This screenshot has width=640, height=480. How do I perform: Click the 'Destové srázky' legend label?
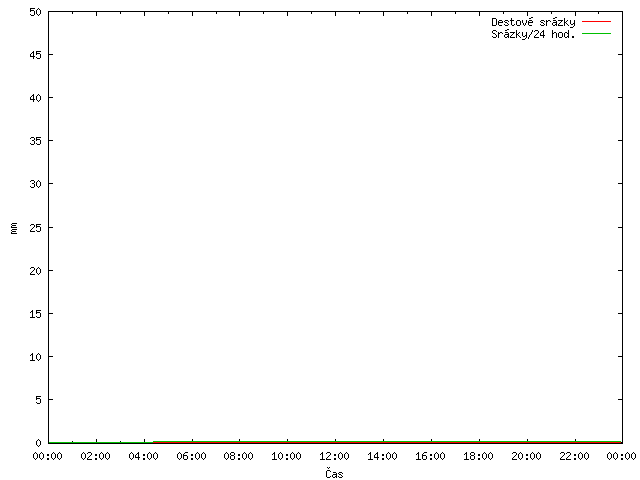(533, 22)
